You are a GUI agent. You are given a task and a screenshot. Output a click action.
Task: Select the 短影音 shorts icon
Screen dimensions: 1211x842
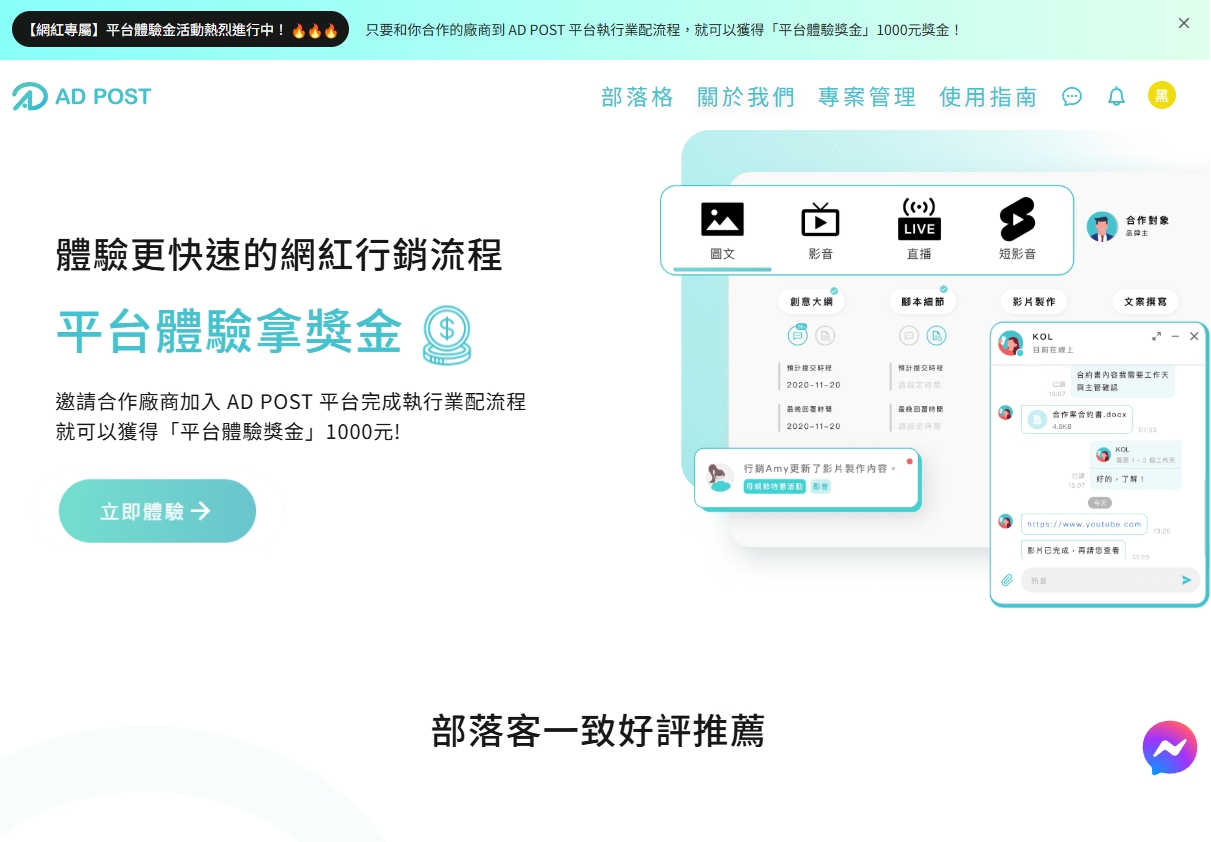click(1017, 219)
